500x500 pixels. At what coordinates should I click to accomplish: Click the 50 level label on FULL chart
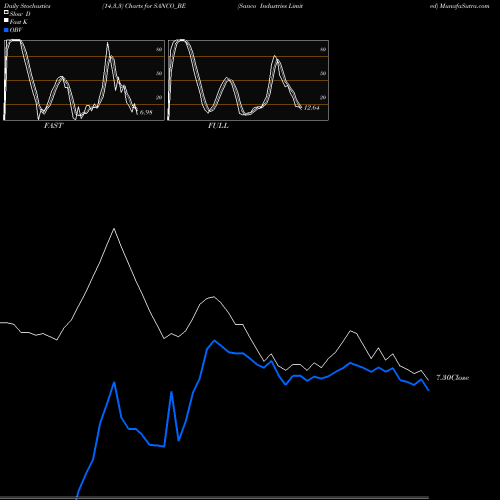click(323, 73)
